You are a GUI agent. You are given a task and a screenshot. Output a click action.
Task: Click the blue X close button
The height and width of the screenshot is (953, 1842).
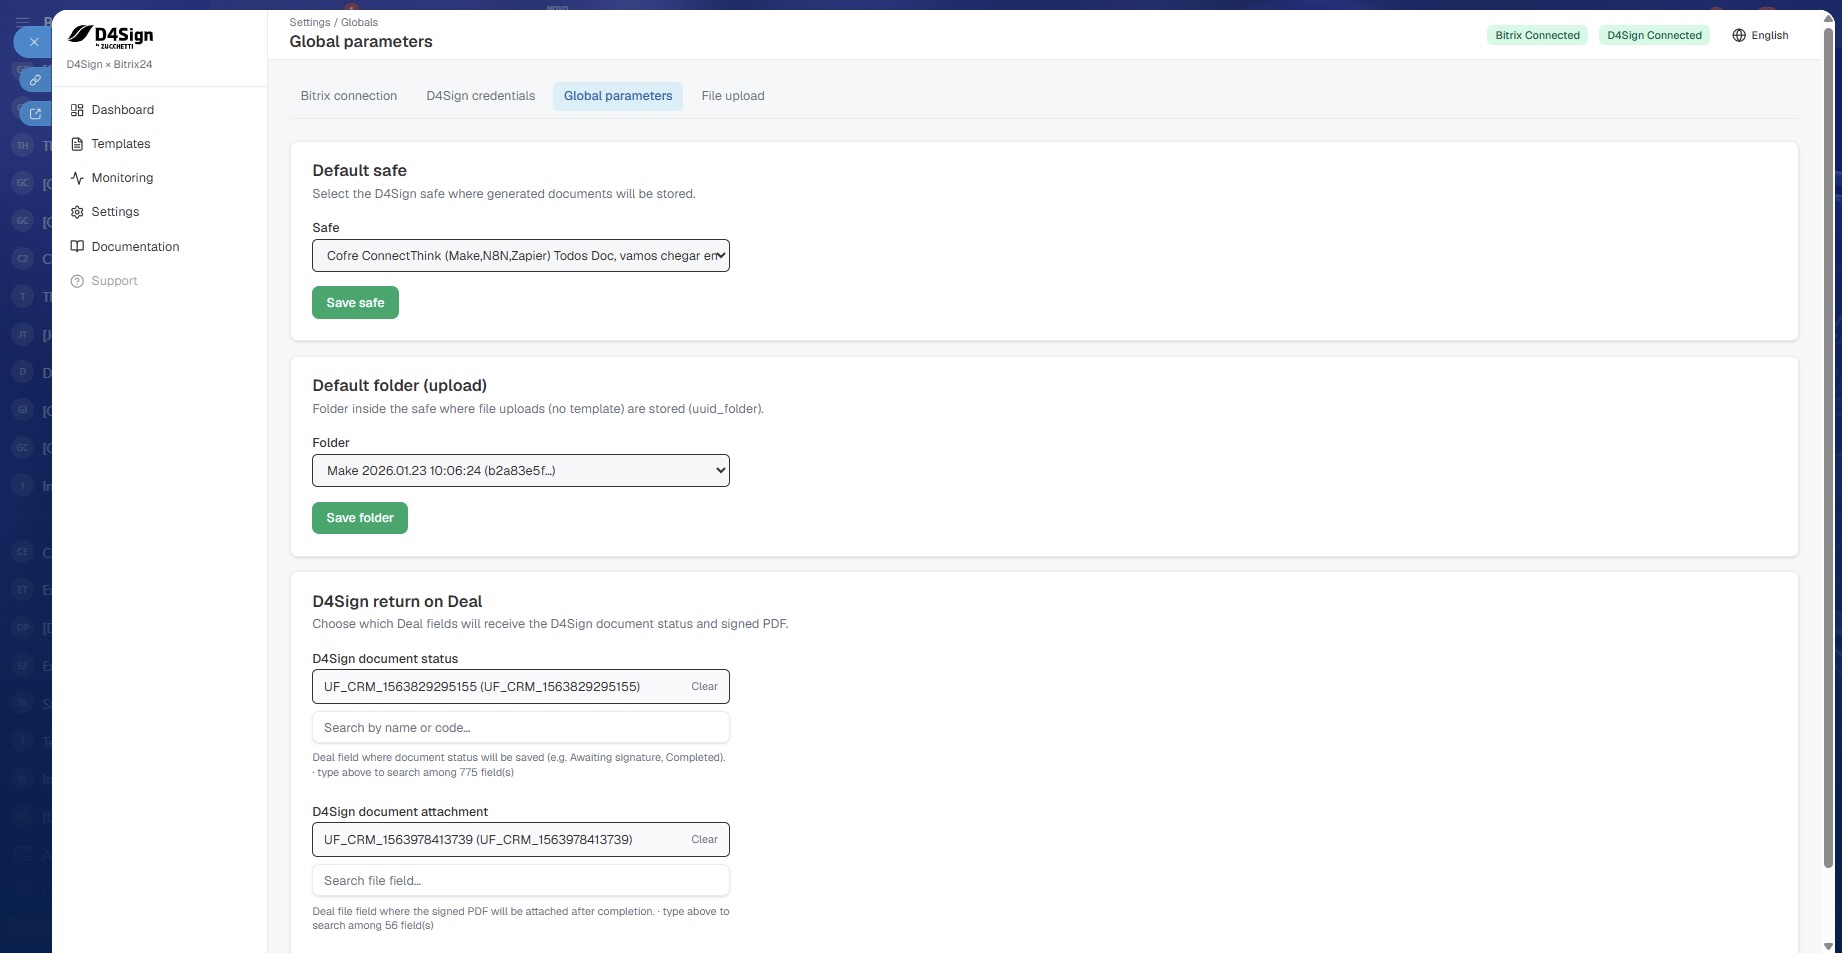(34, 42)
